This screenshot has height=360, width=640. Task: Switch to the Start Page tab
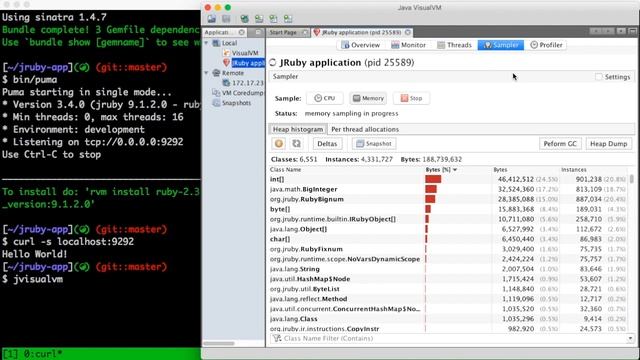click(x=283, y=32)
